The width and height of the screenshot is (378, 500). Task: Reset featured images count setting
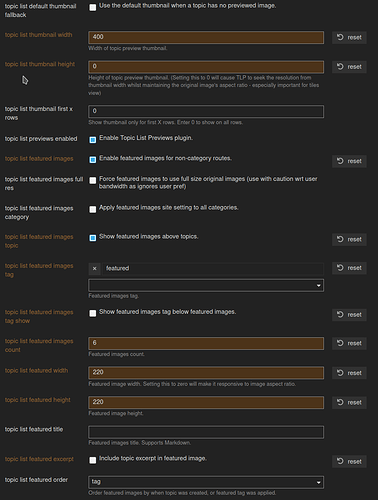click(349, 343)
